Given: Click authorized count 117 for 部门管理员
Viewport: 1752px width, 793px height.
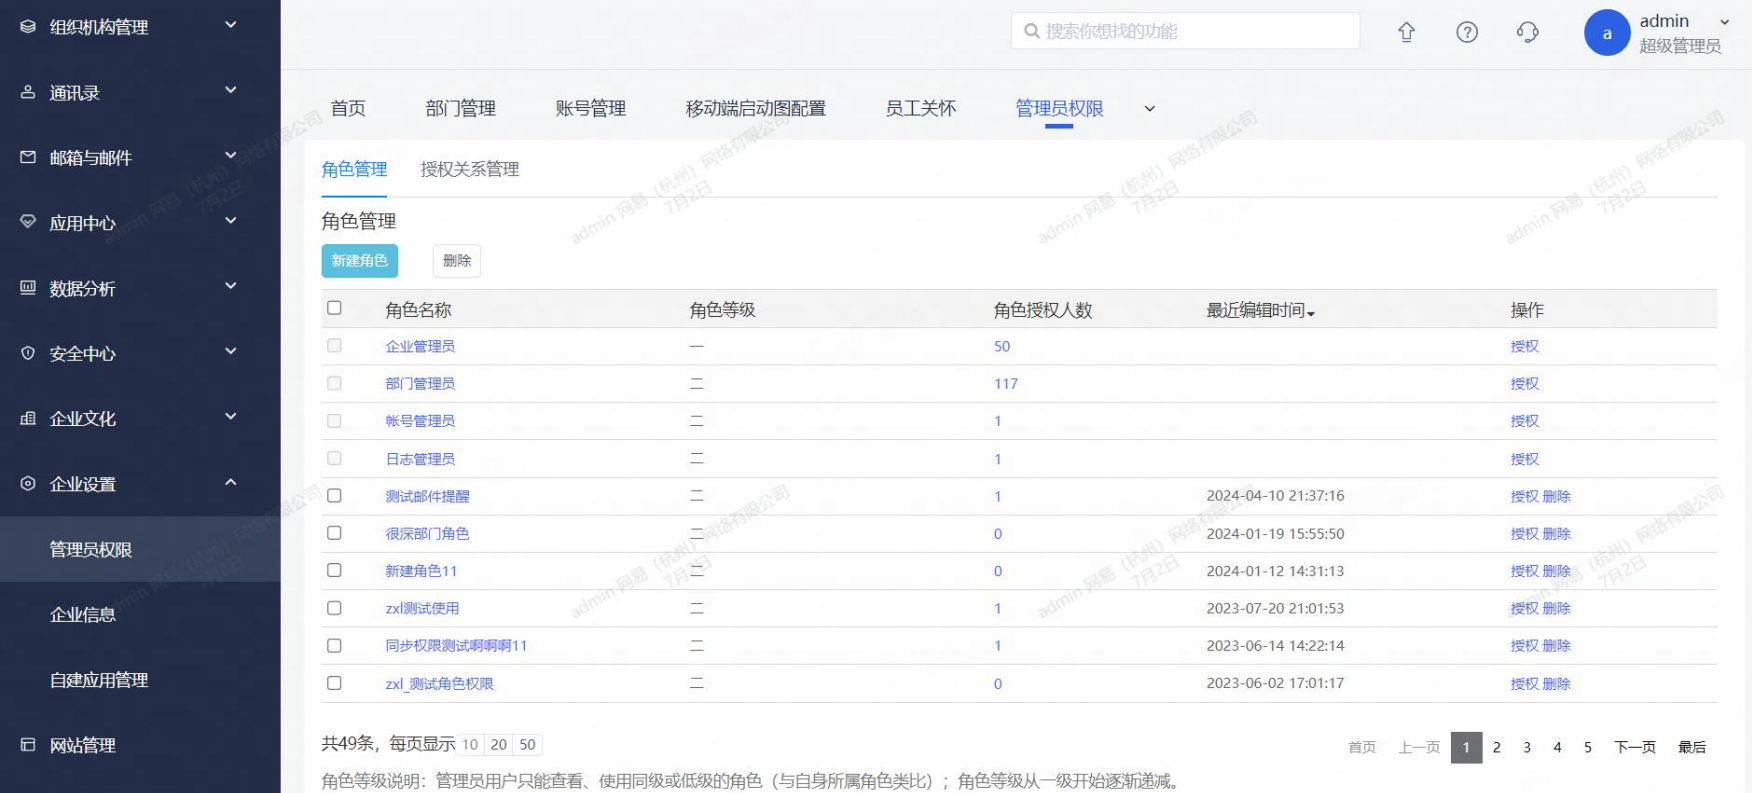Looking at the screenshot, I should [1006, 384].
